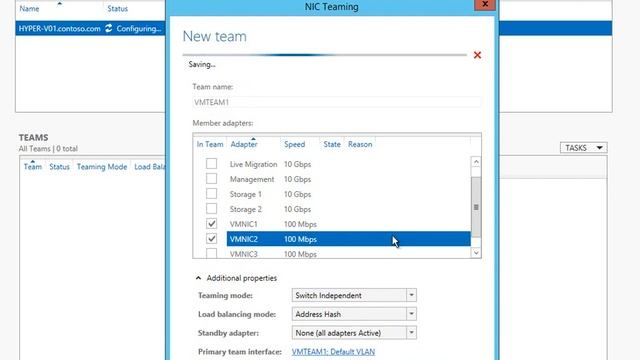The width and height of the screenshot is (640, 360).
Task: Uncheck the VMNIC1 adapter checkbox
Action: (211, 224)
